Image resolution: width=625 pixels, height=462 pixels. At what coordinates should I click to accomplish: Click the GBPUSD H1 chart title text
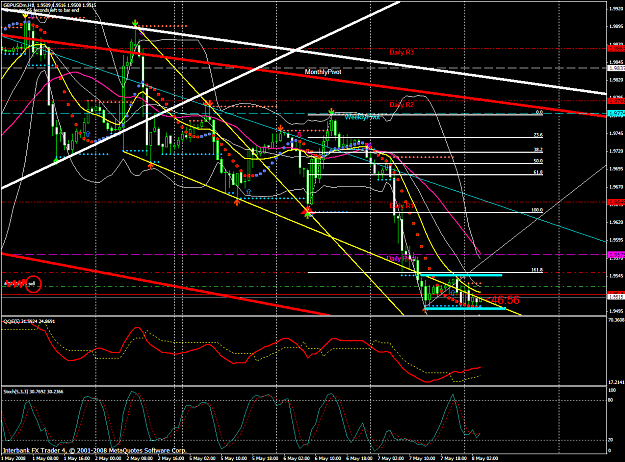point(49,5)
